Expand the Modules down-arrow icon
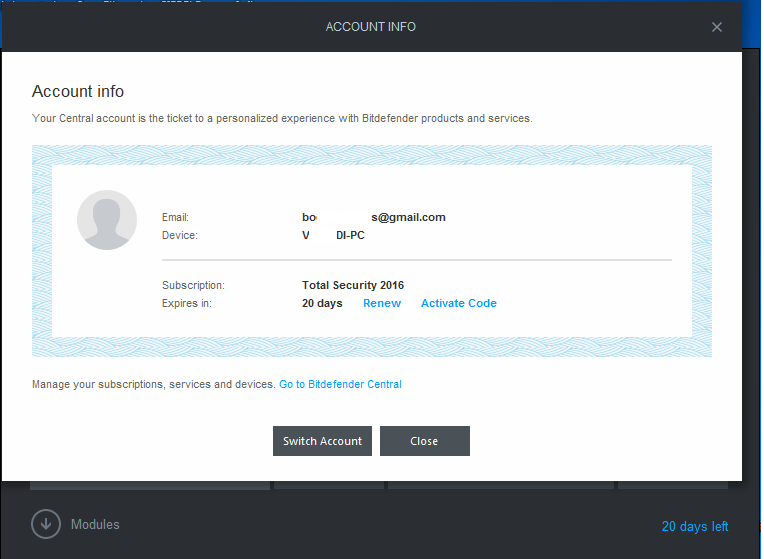This screenshot has width=764, height=559. pos(46,524)
